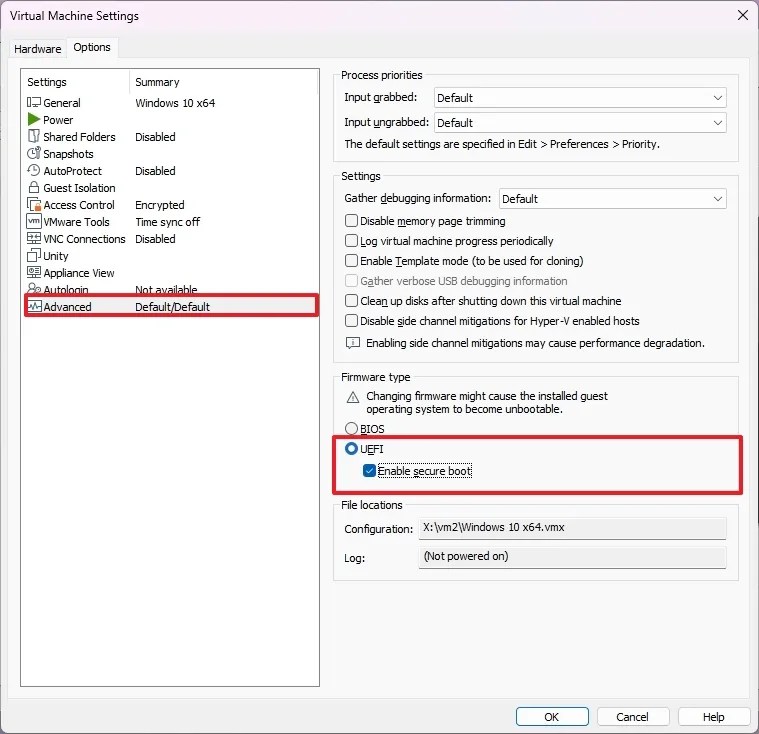
Task: Click the Guest Isolation lock icon
Action: click(34, 187)
